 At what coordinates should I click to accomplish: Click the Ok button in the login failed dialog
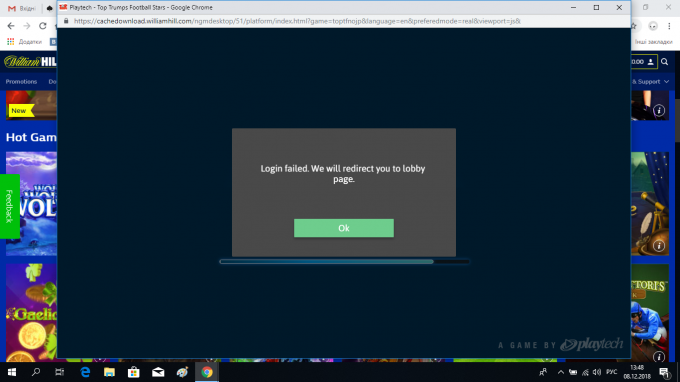click(343, 228)
